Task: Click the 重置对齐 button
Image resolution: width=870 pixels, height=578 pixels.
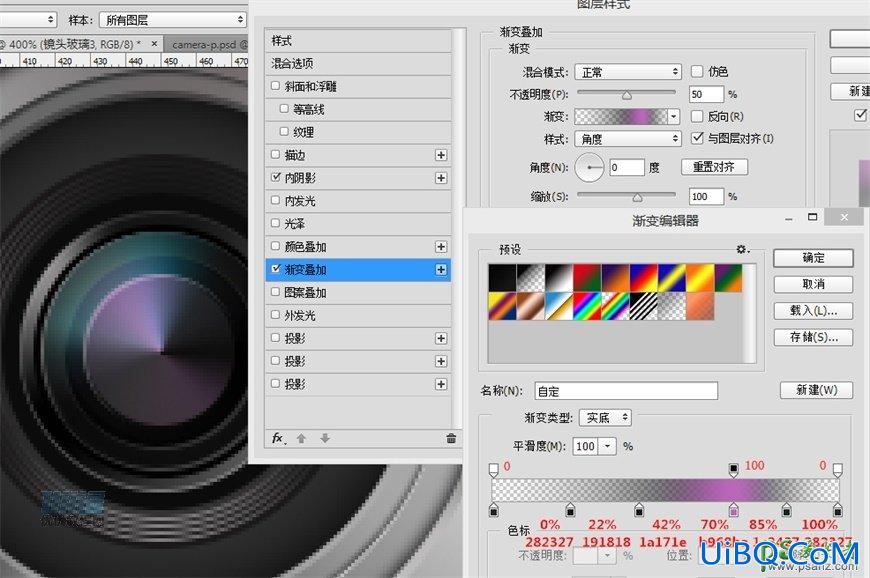Action: click(714, 167)
